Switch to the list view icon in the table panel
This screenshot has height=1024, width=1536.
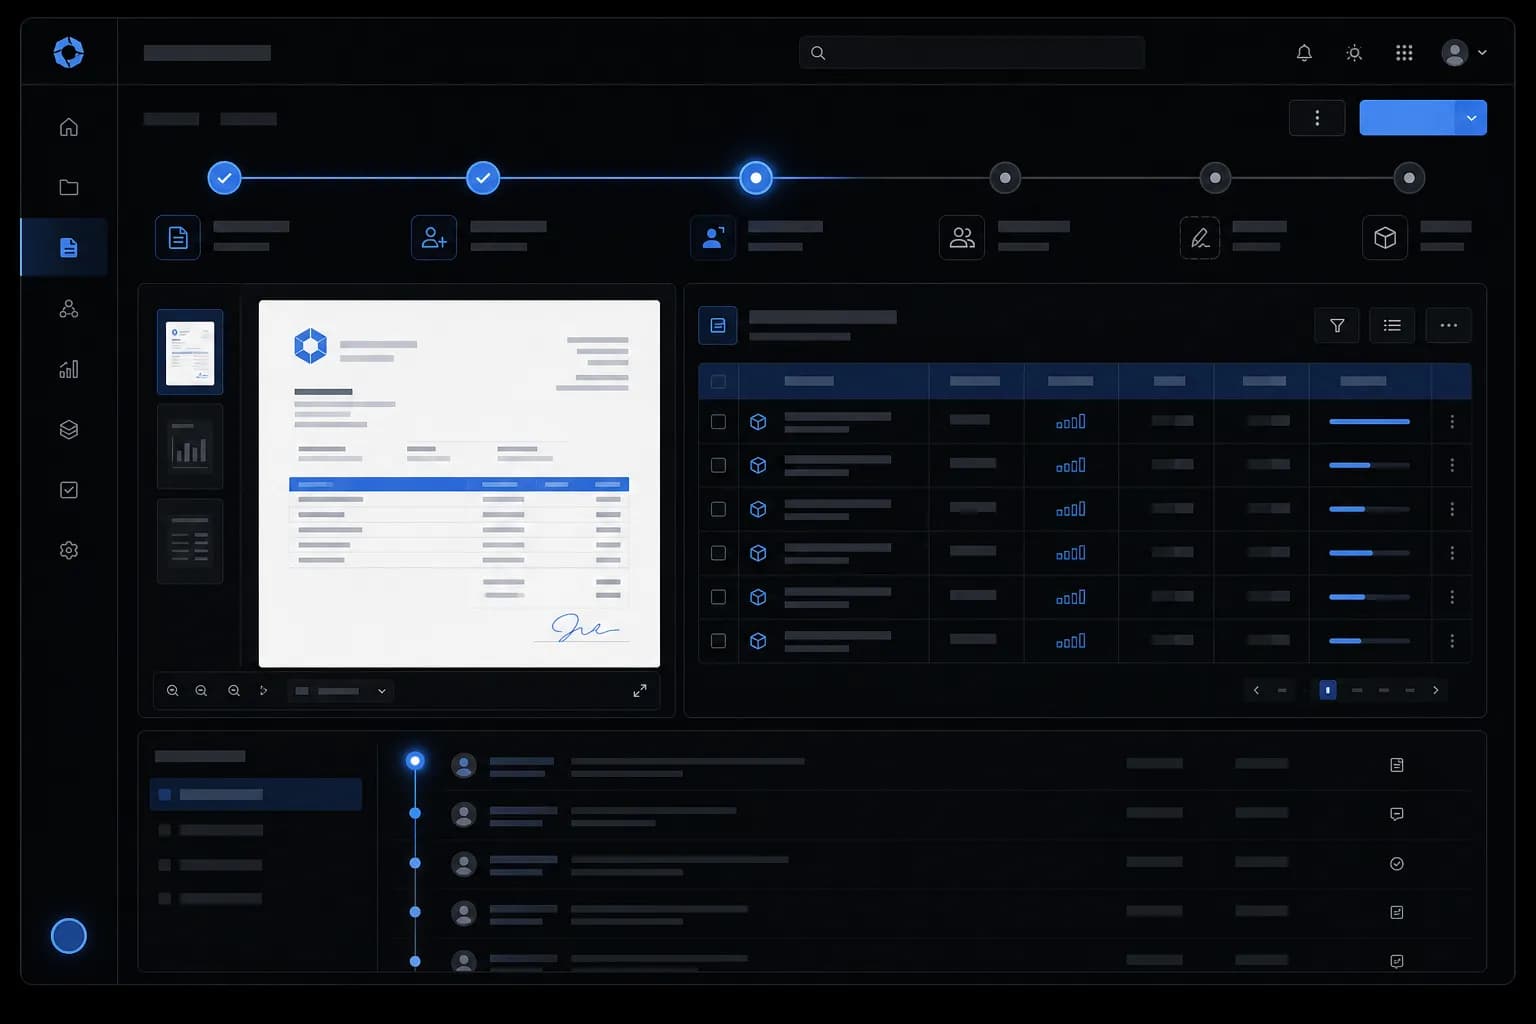(x=1392, y=325)
